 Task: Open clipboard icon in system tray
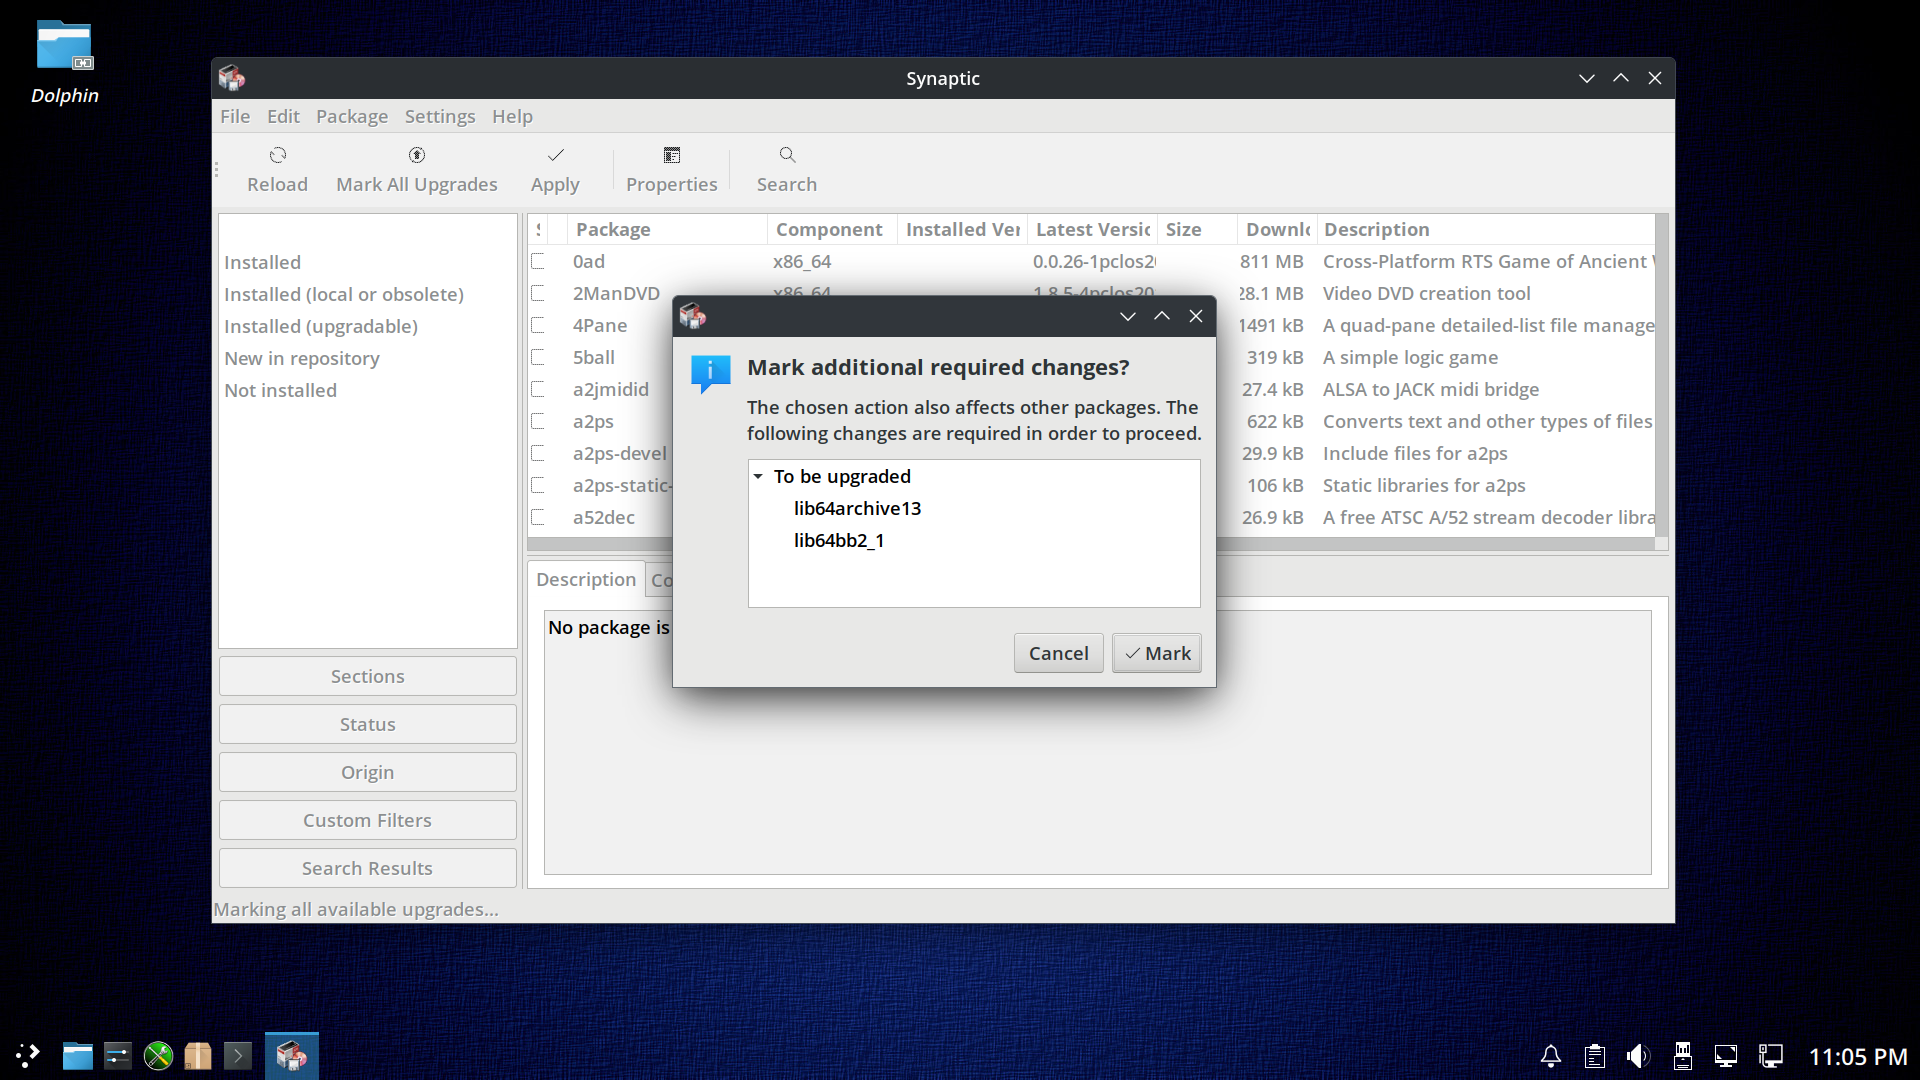(1595, 1056)
